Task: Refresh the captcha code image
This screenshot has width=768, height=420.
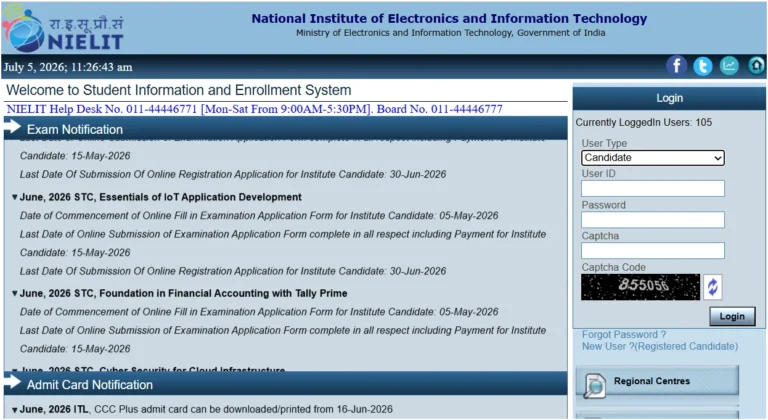Action: (x=713, y=287)
